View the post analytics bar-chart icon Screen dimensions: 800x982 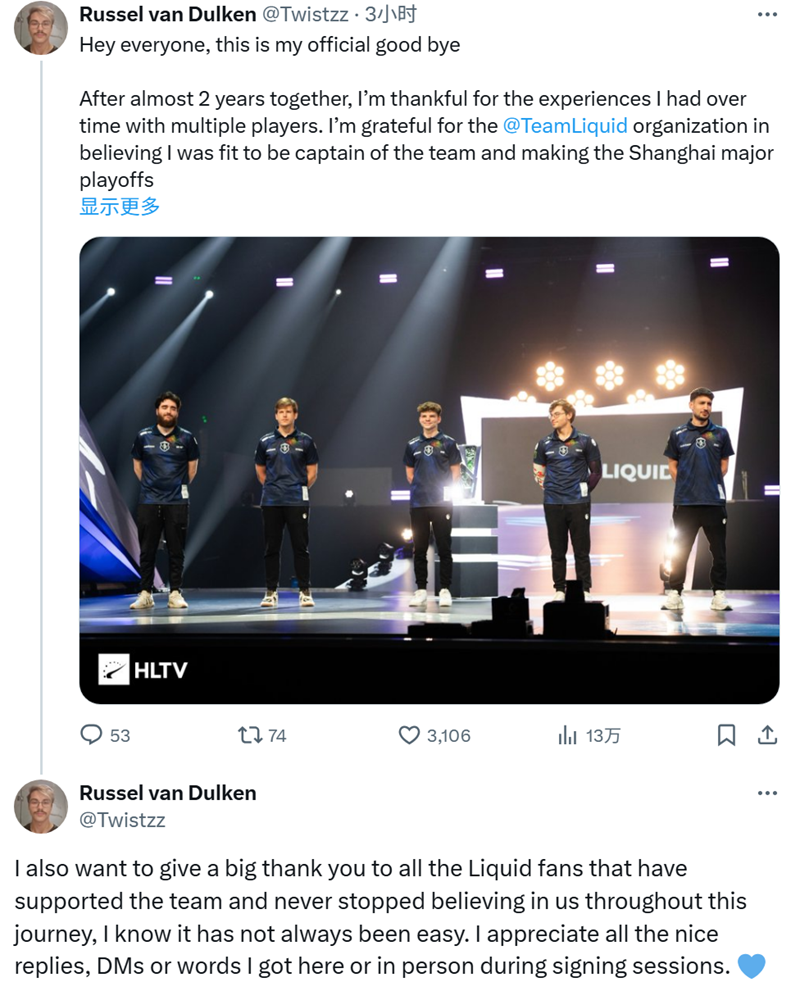pos(567,735)
